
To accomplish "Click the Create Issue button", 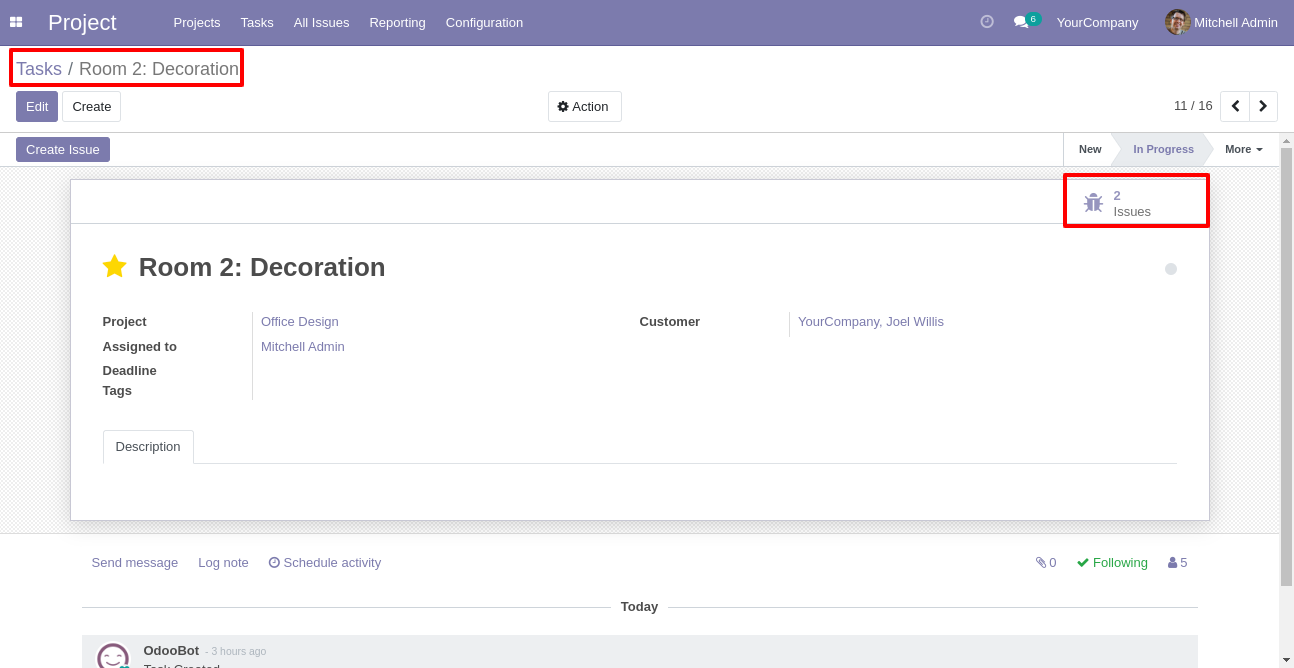I will click(63, 149).
